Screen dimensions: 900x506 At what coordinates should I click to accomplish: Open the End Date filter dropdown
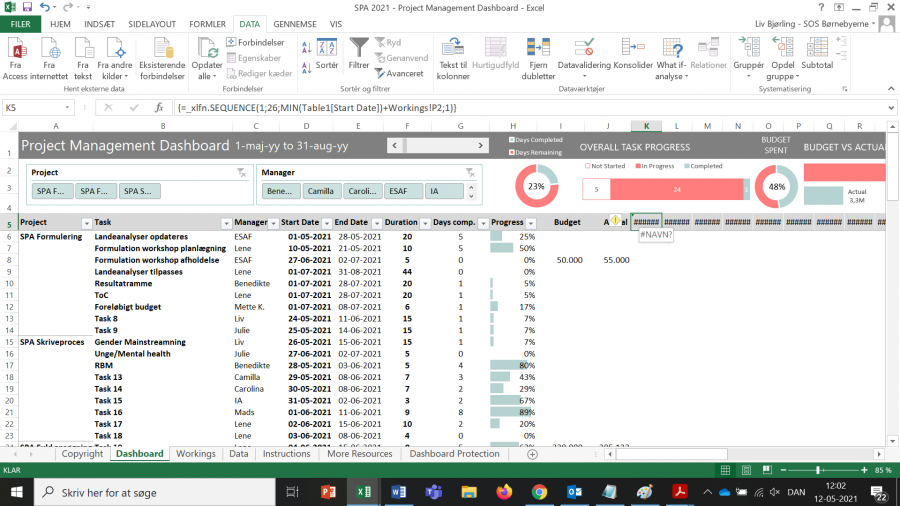[x=377, y=223]
